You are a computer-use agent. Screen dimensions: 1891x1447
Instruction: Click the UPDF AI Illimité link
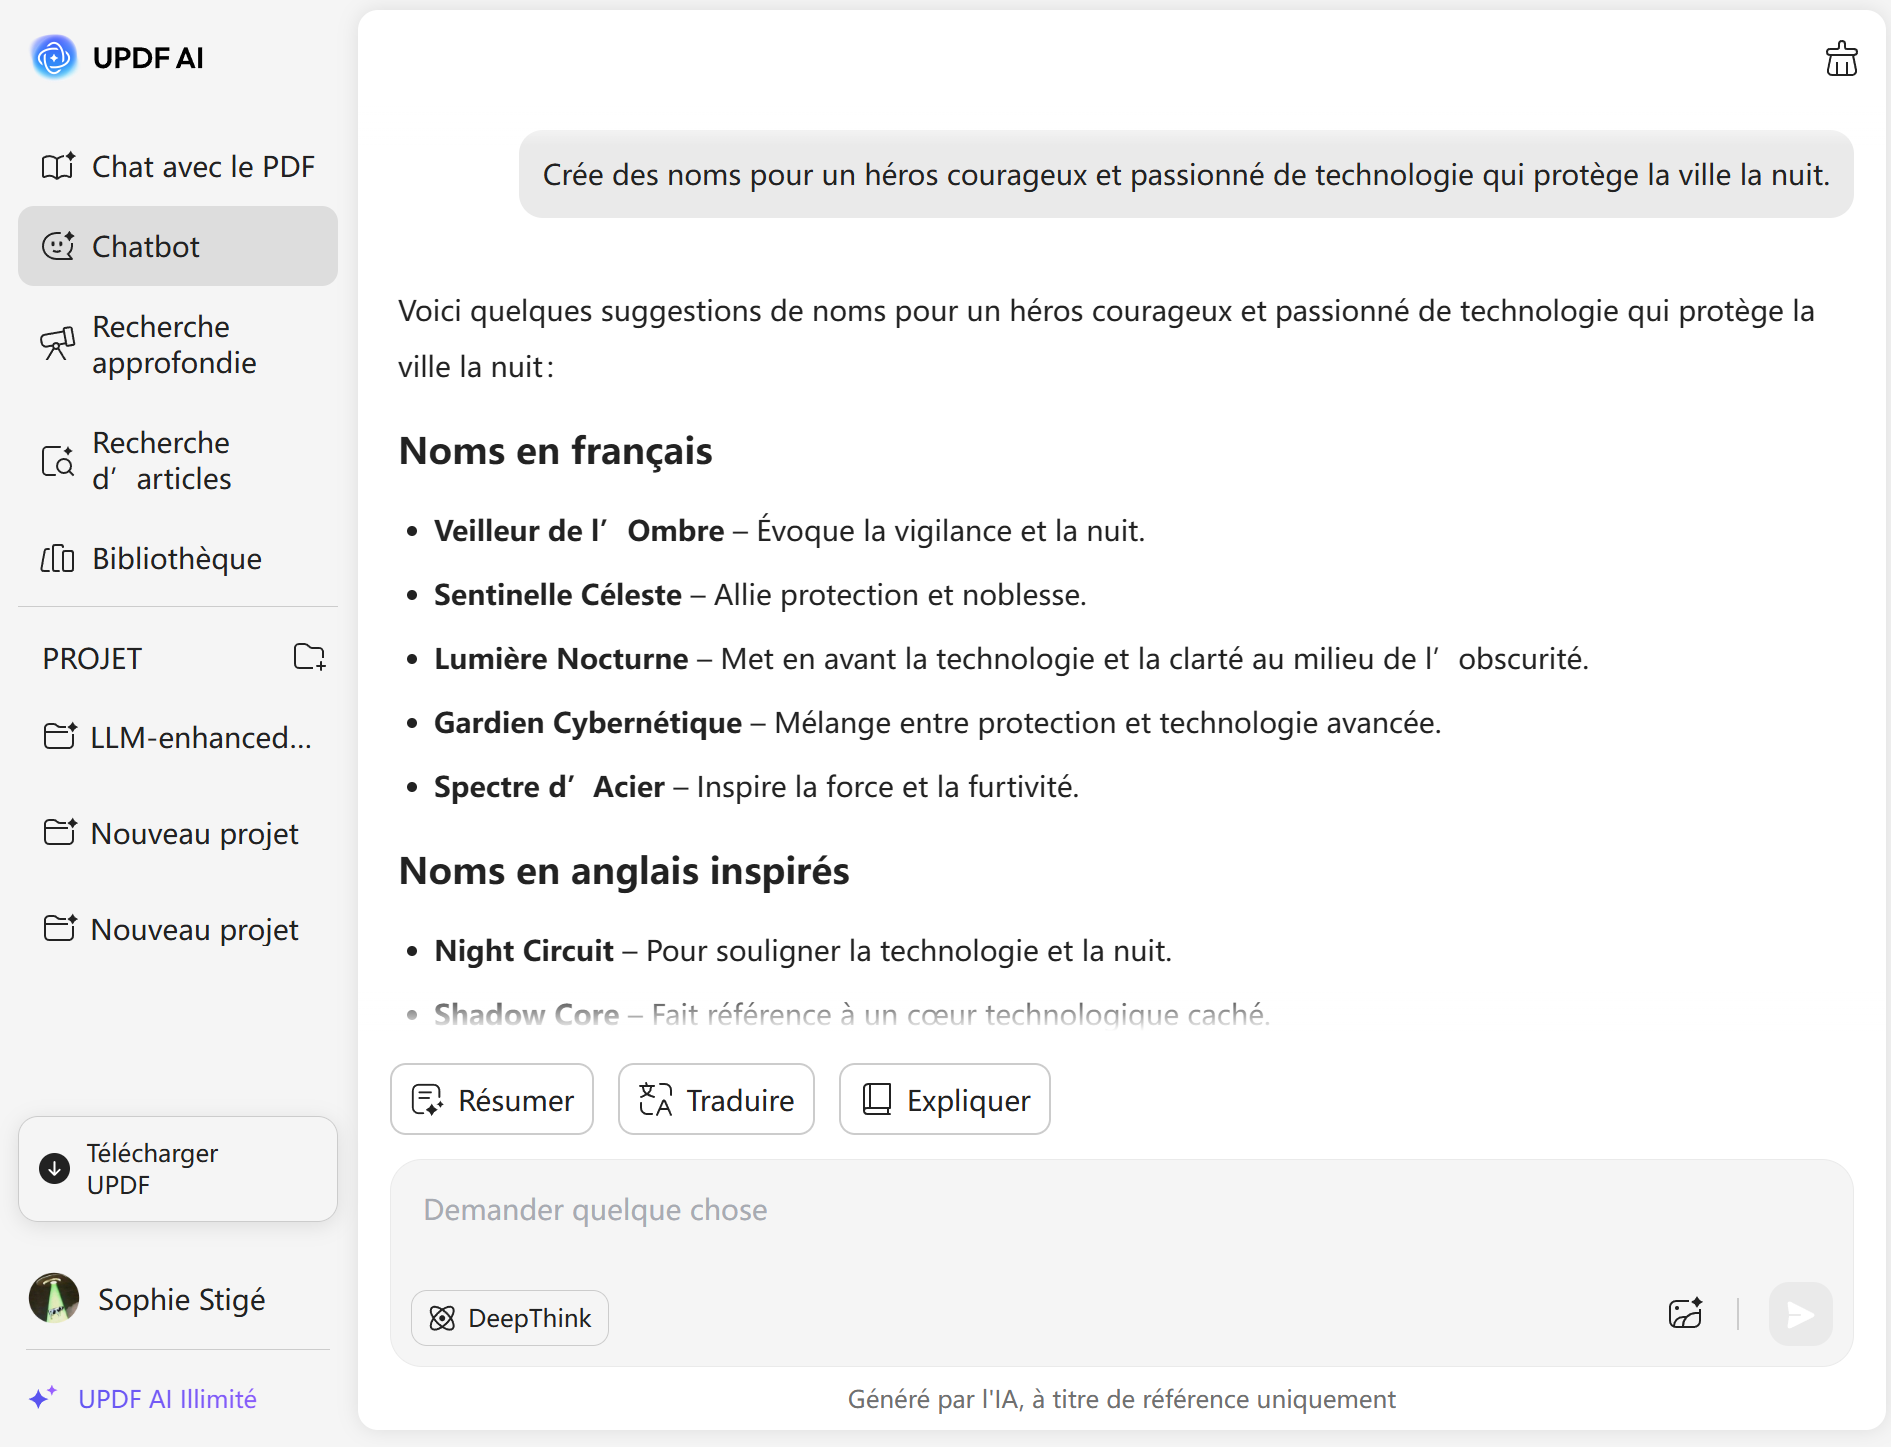point(167,1398)
